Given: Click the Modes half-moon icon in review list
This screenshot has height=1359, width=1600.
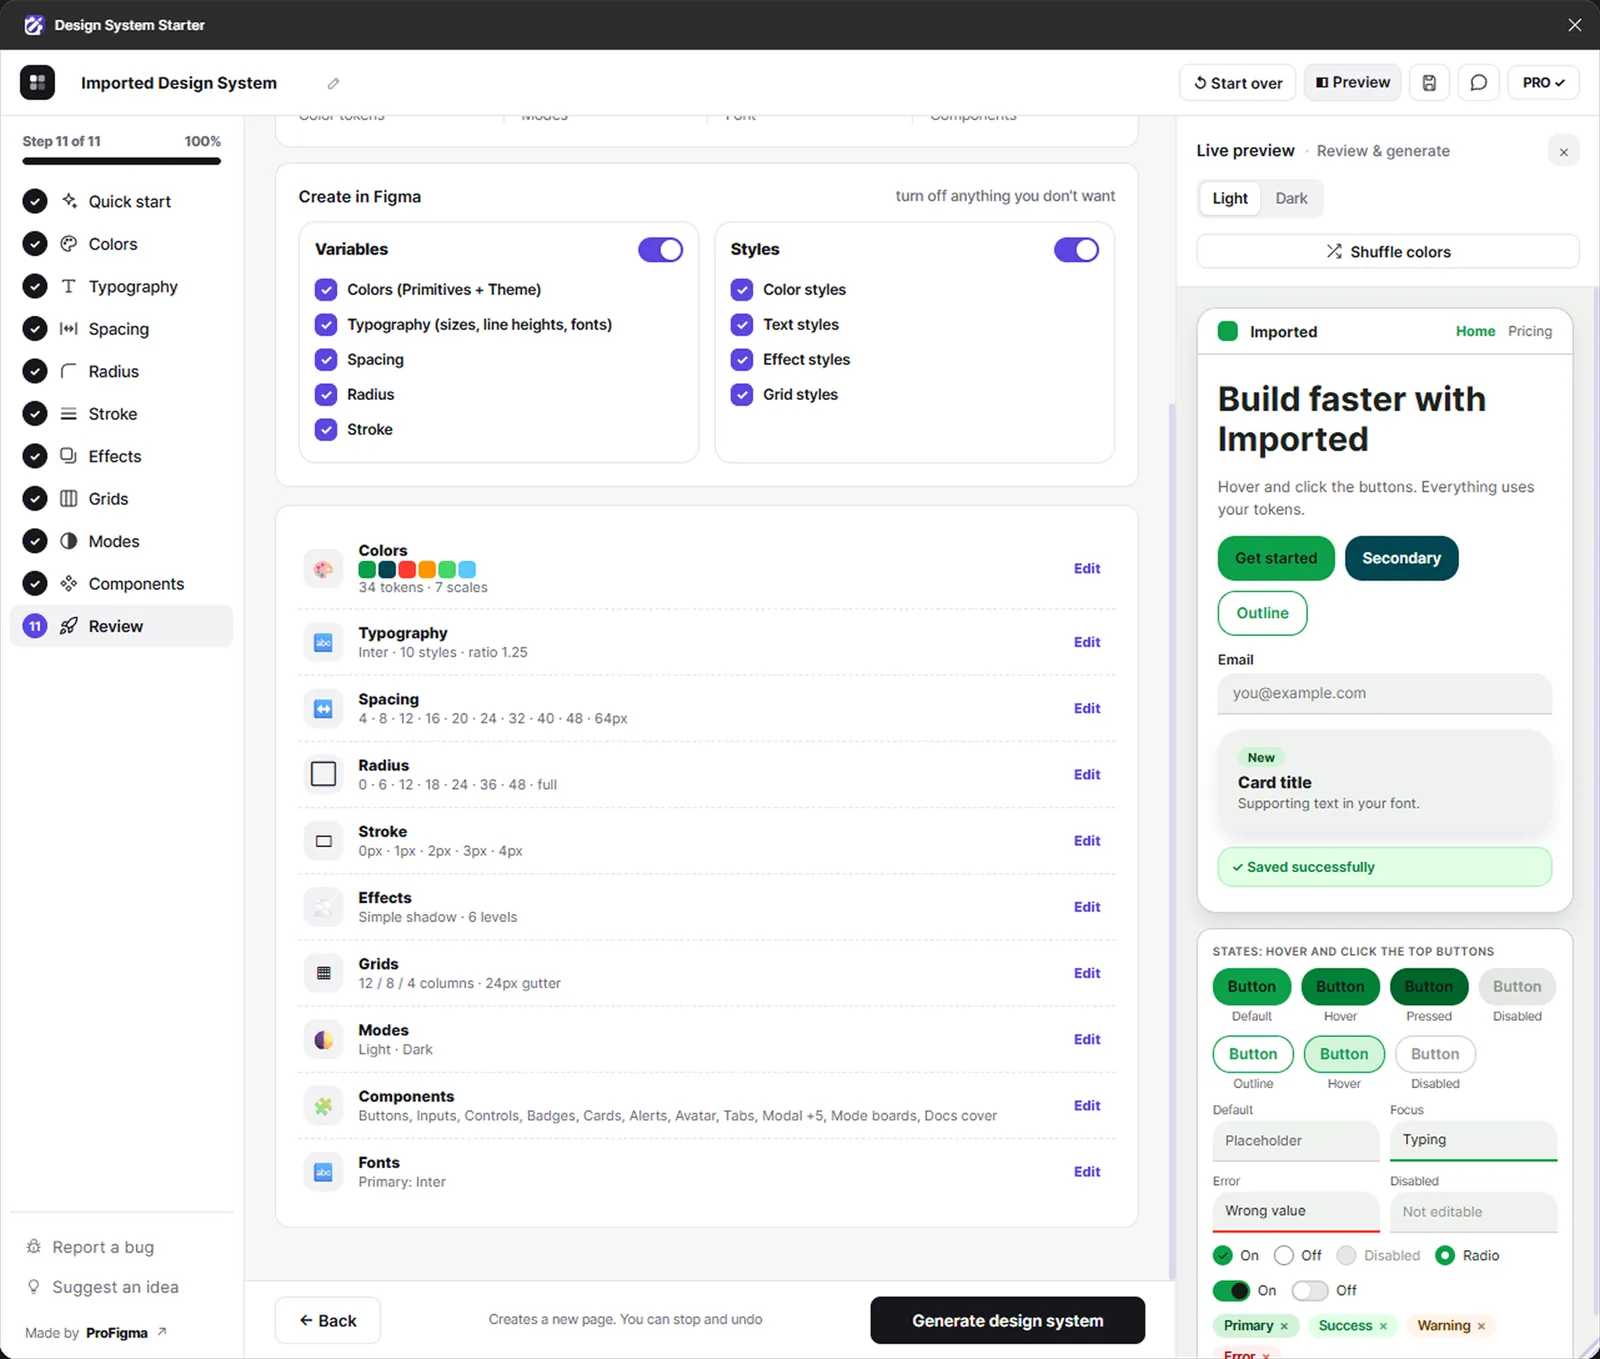Looking at the screenshot, I should coord(323,1040).
